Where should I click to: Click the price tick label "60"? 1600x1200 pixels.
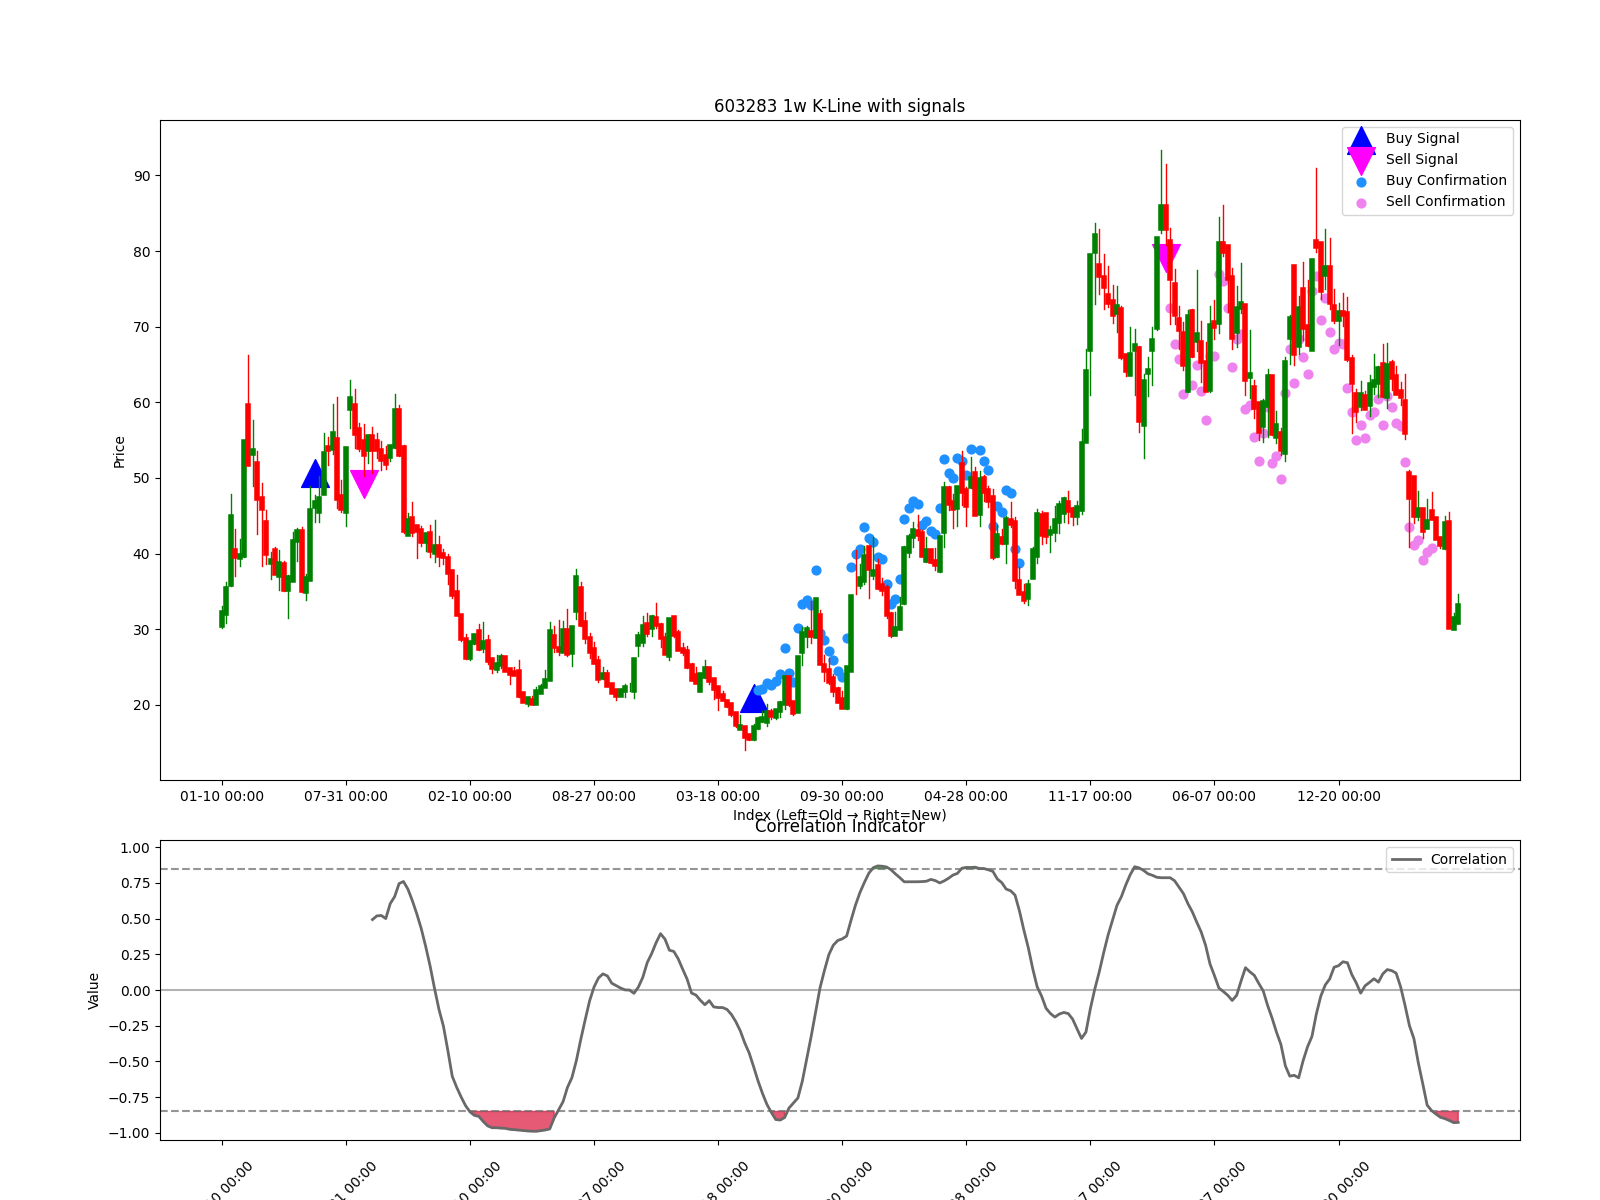coord(142,403)
